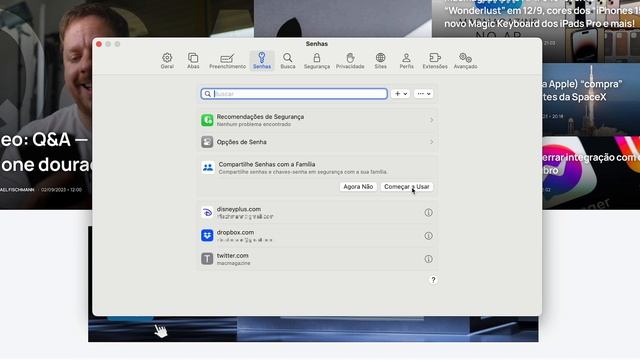The height and width of the screenshot is (360, 640).
Task: Show info for twitter.com entry
Action: (428, 259)
